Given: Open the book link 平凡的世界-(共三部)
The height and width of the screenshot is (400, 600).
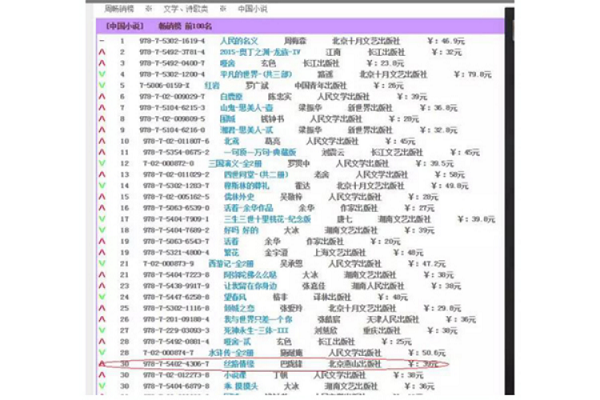Looking at the screenshot, I should (251, 74).
